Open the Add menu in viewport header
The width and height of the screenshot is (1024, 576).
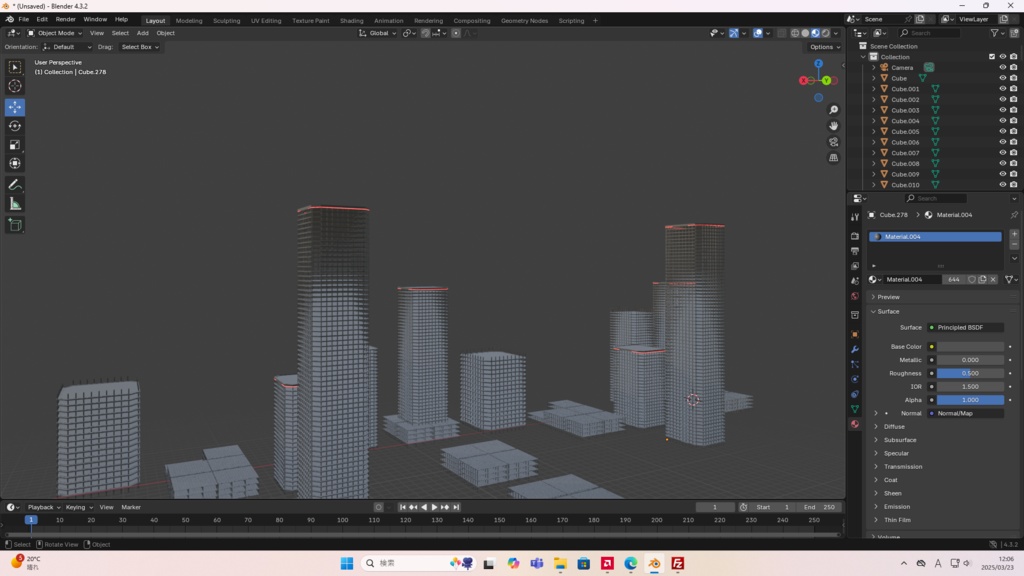click(x=142, y=33)
